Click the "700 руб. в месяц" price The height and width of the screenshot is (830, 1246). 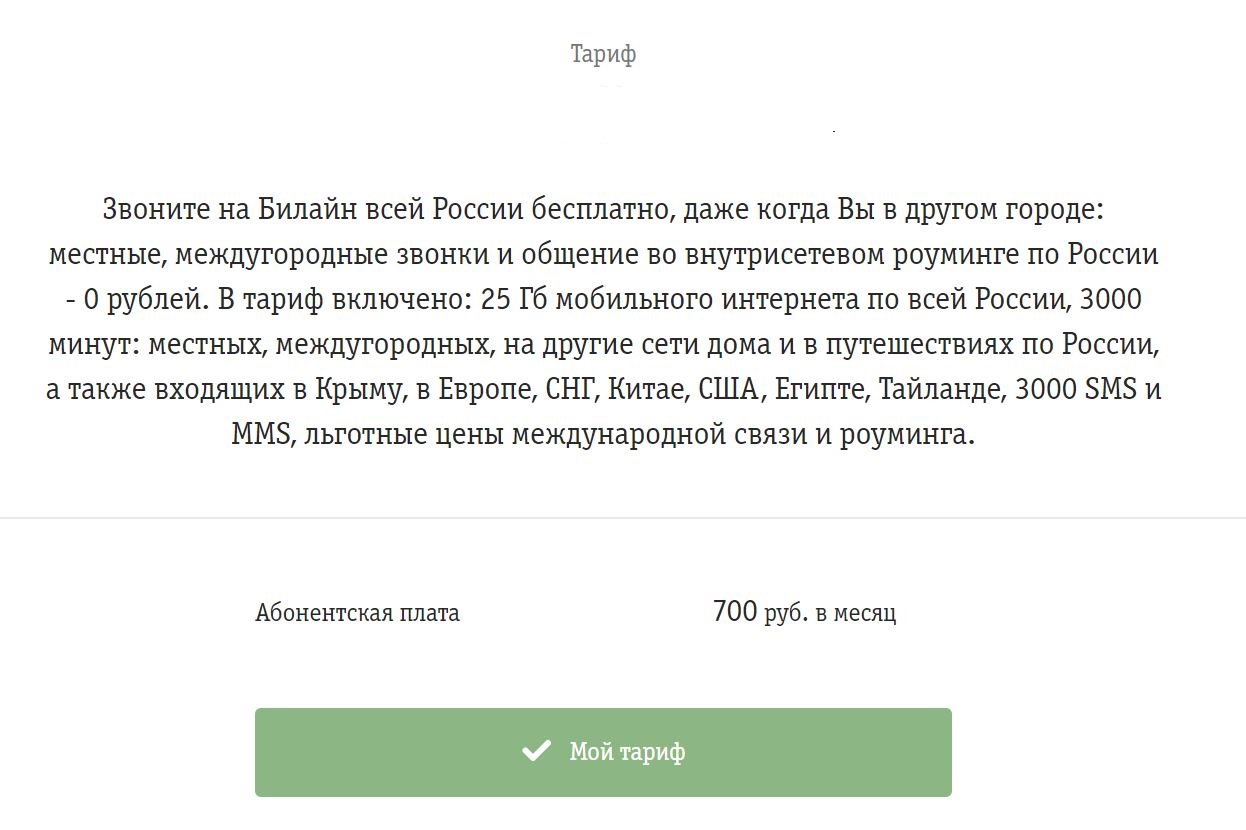coord(804,612)
